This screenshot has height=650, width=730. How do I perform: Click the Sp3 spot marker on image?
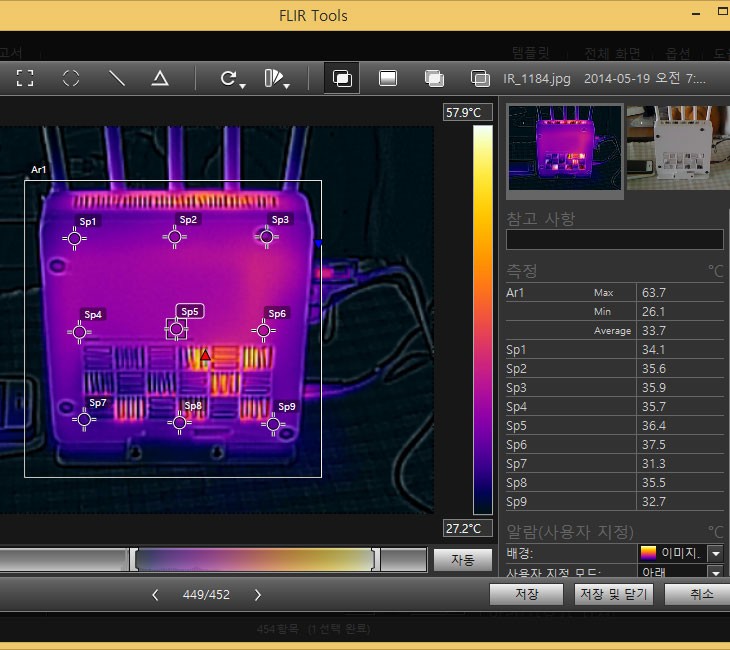coord(266,237)
